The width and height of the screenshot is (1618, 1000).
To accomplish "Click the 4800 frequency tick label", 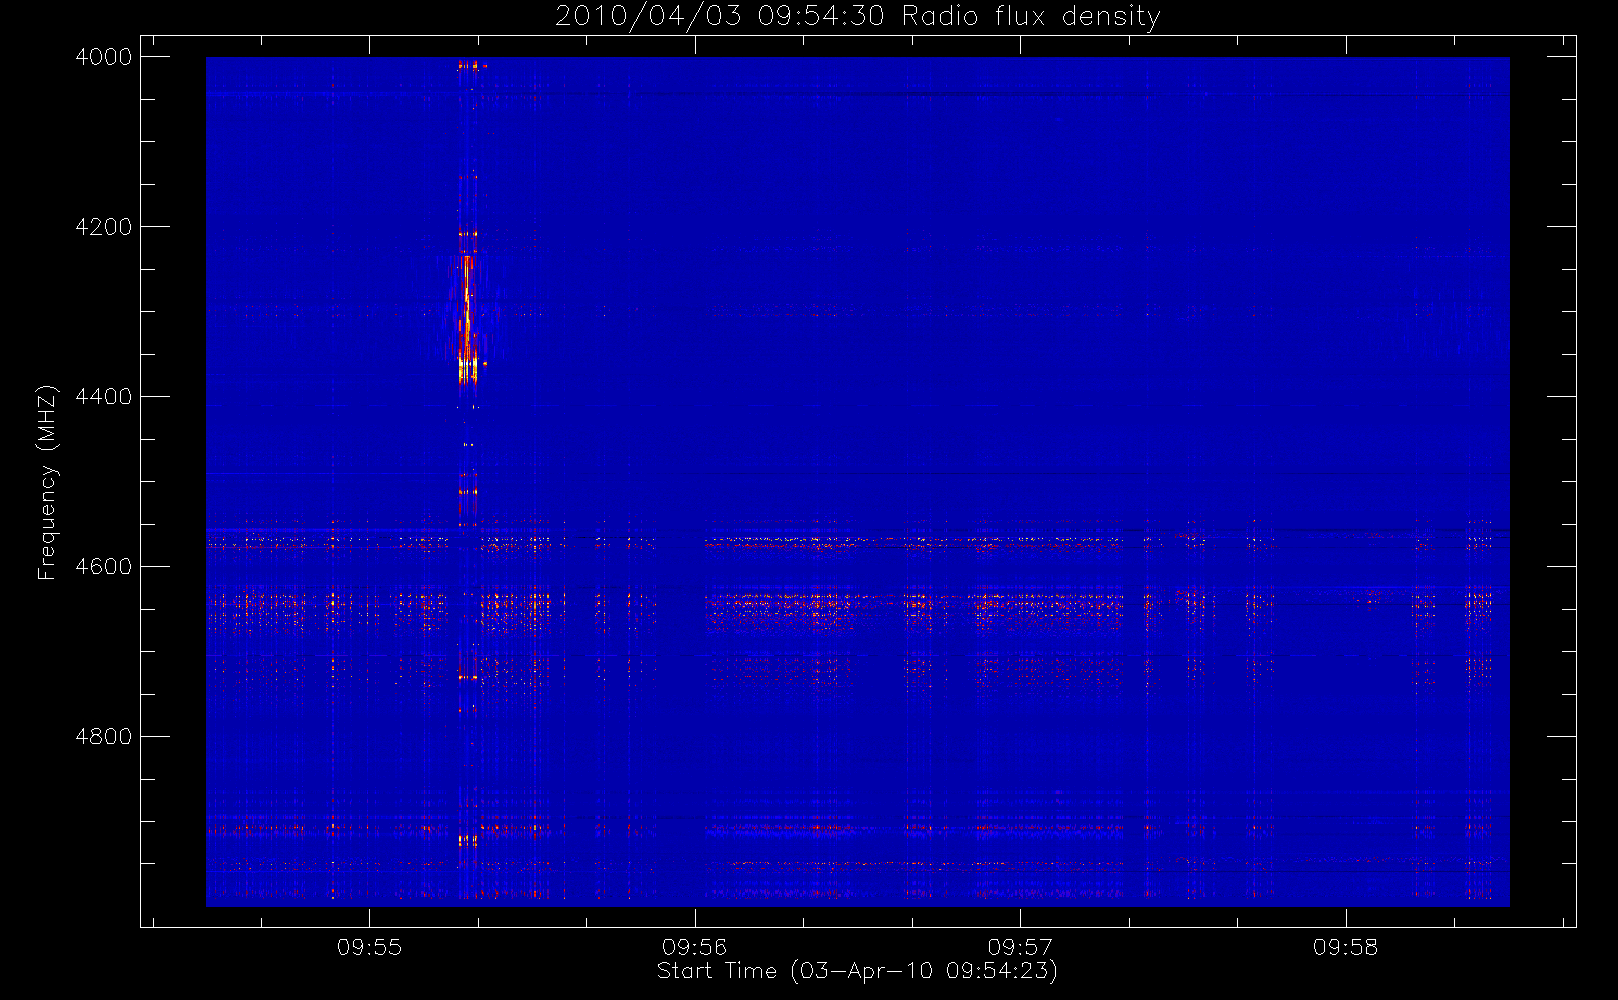I will point(104,737).
